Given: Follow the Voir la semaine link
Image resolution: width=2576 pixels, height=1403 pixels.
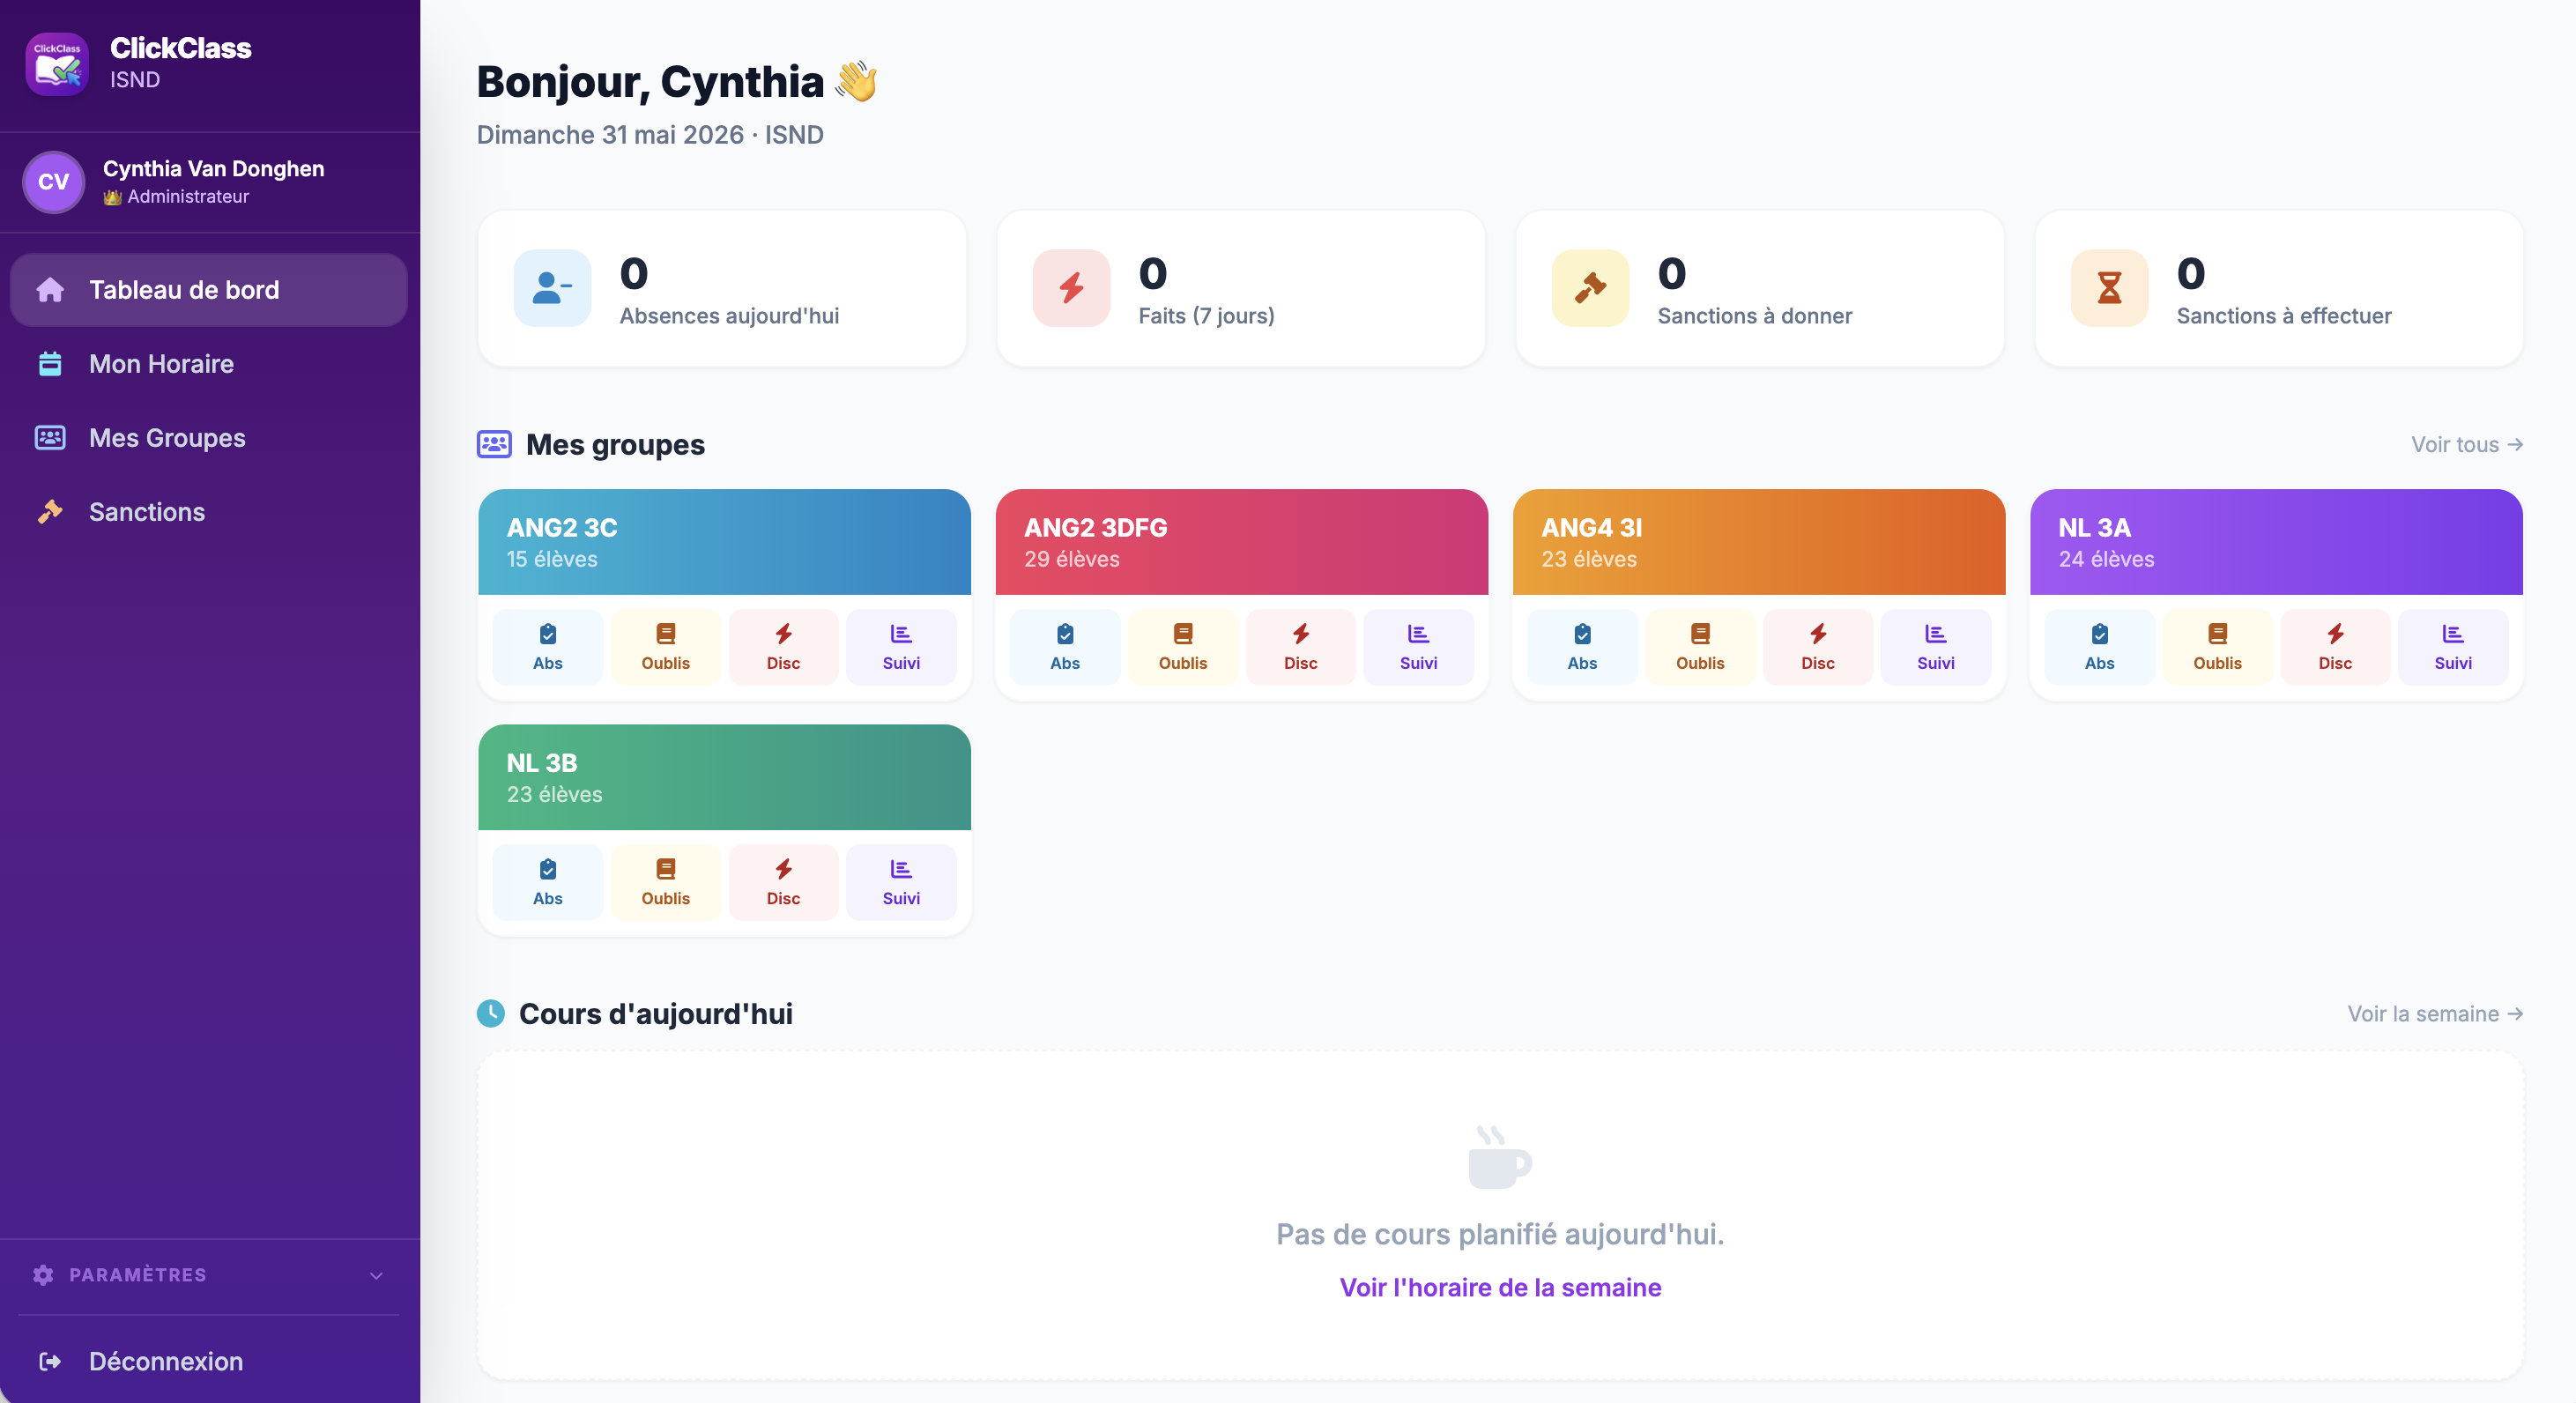Looking at the screenshot, I should click(x=2435, y=1014).
